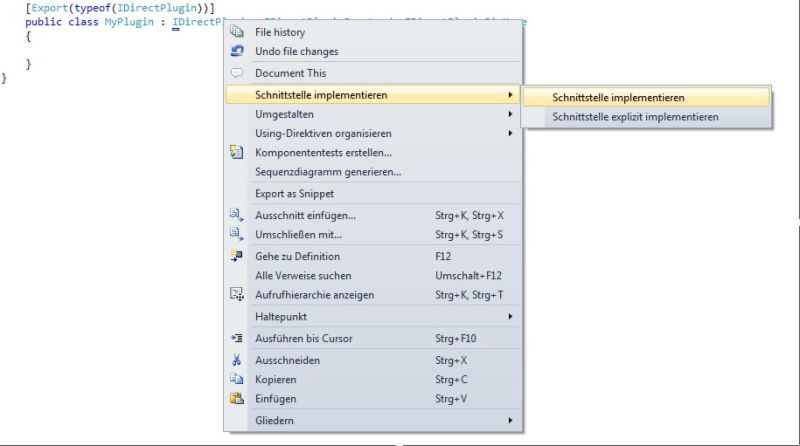The width and height of the screenshot is (800, 446).
Task: Choose Einfügen menu entry
Action: pyautogui.click(x=373, y=399)
